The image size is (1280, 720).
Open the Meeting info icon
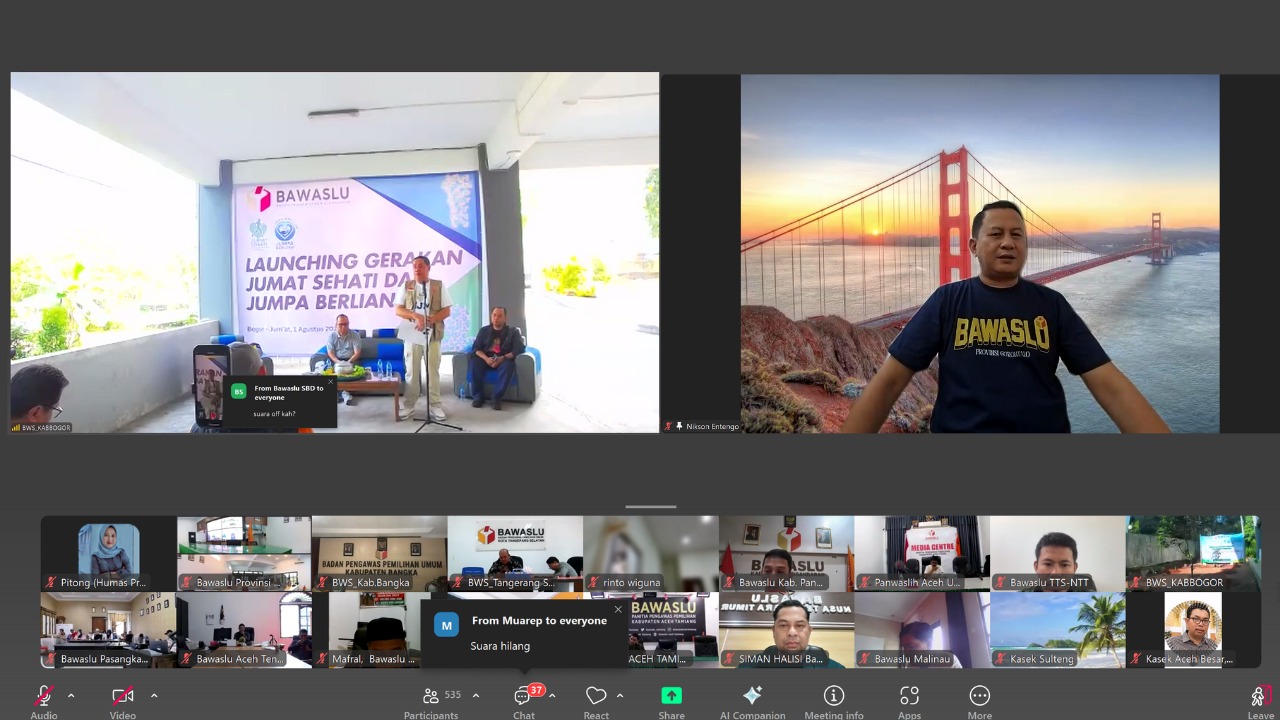(x=833, y=696)
